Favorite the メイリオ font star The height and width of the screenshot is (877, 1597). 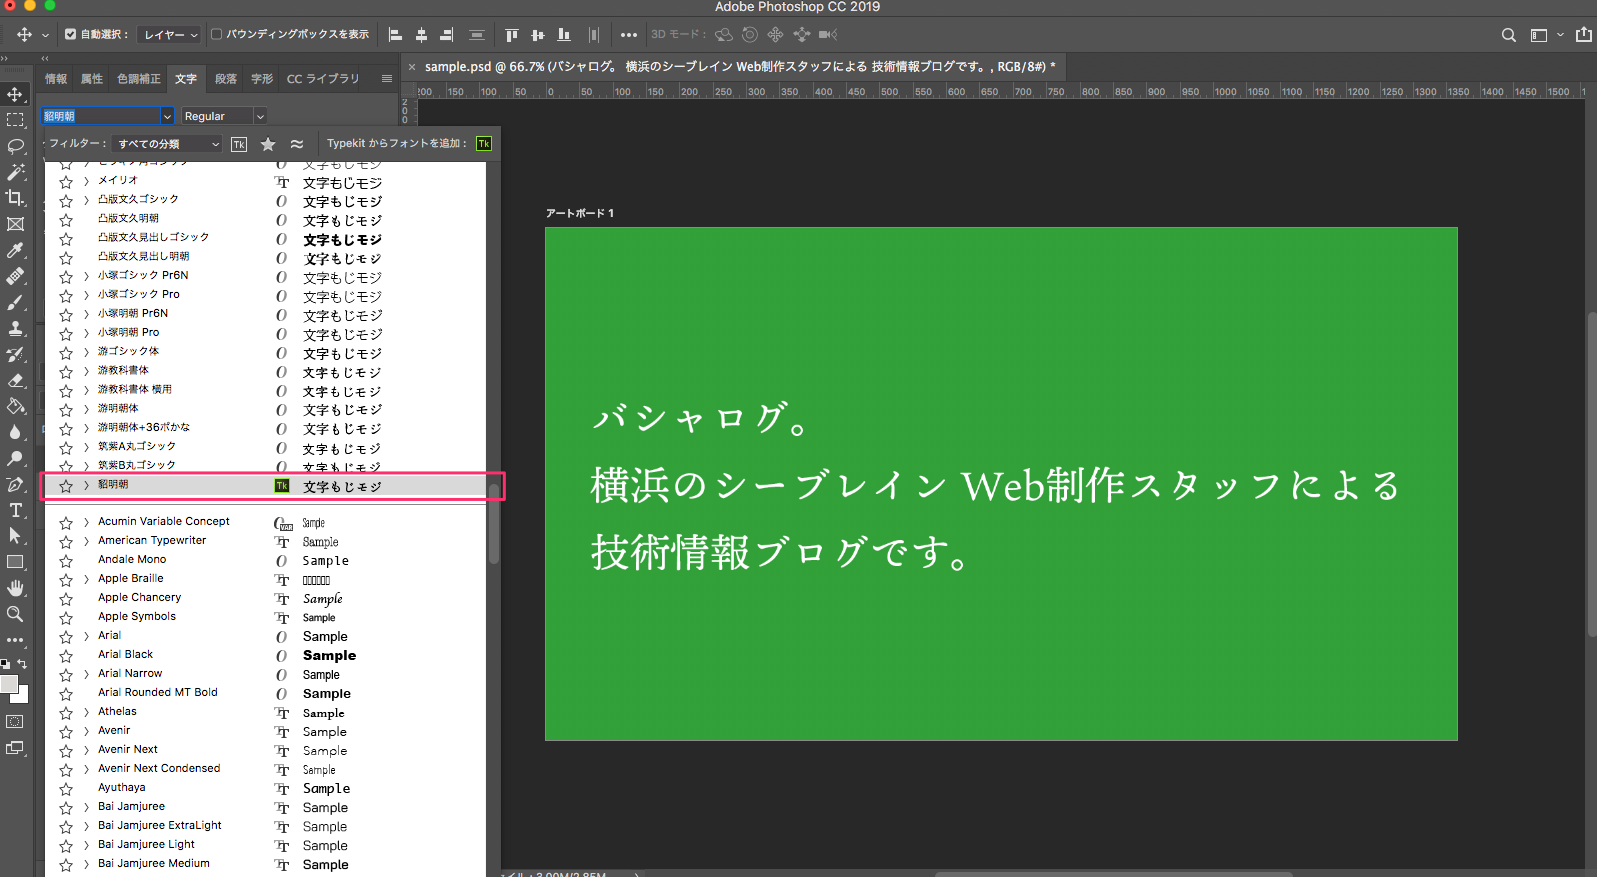pyautogui.click(x=66, y=181)
